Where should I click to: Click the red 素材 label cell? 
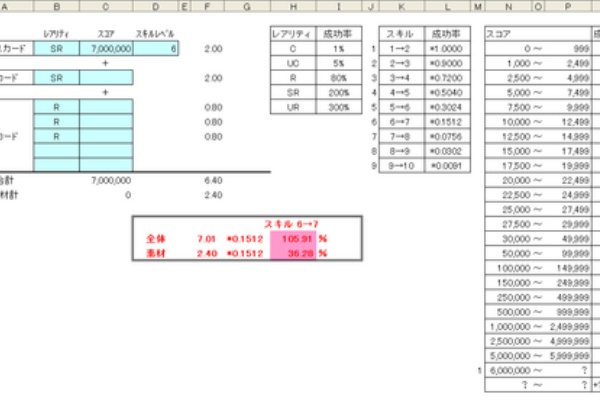pos(155,254)
